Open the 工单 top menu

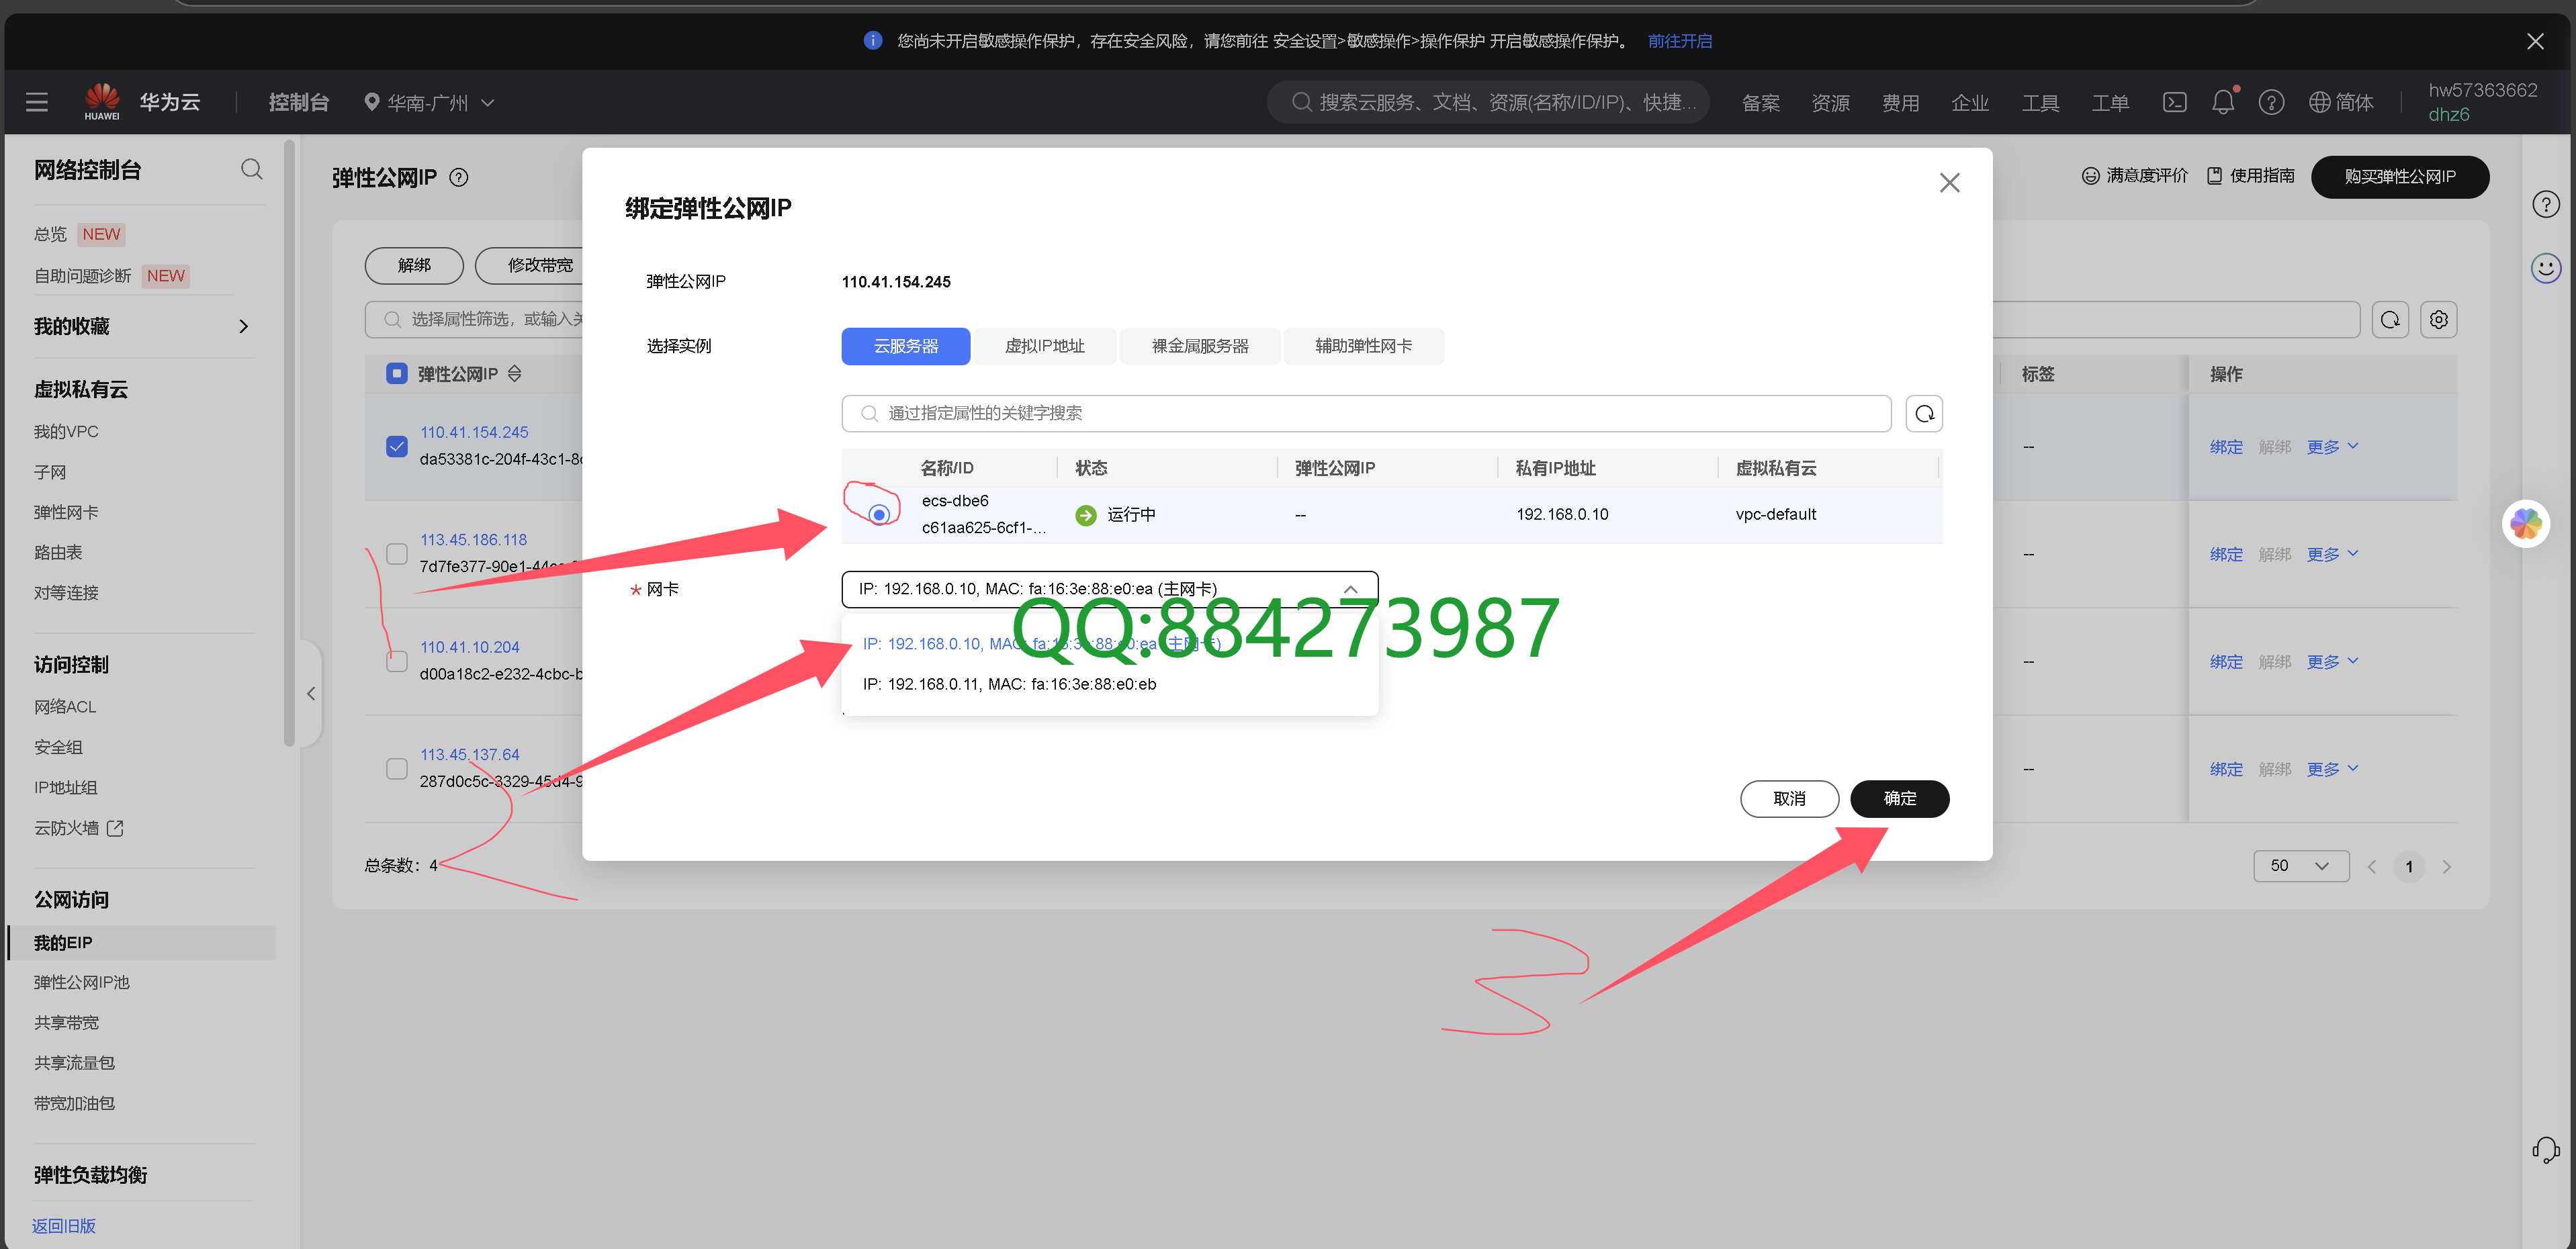[2110, 102]
